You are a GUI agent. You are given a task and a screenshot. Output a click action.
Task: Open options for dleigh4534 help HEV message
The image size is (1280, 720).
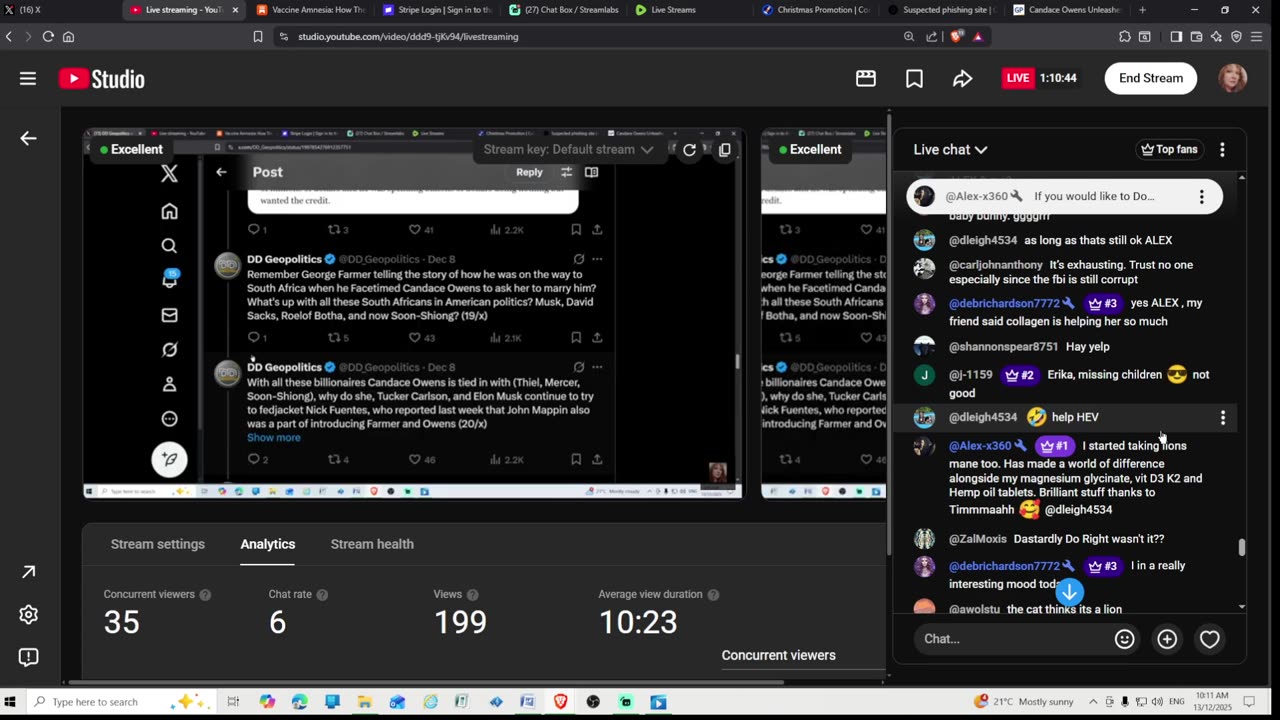point(1222,417)
